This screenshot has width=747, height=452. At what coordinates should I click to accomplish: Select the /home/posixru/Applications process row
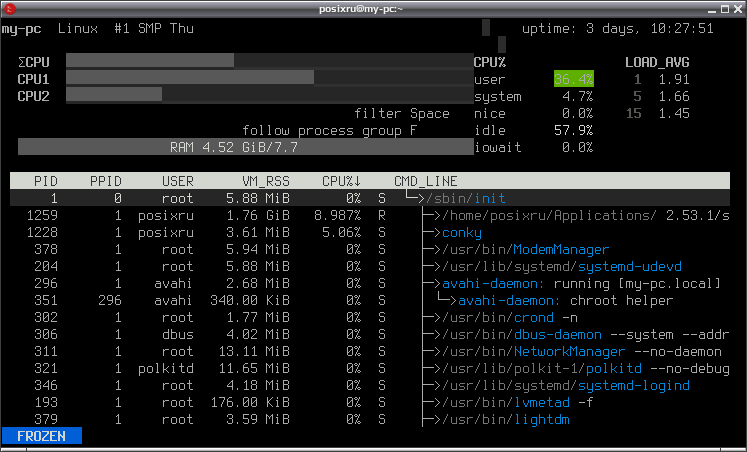[370, 215]
